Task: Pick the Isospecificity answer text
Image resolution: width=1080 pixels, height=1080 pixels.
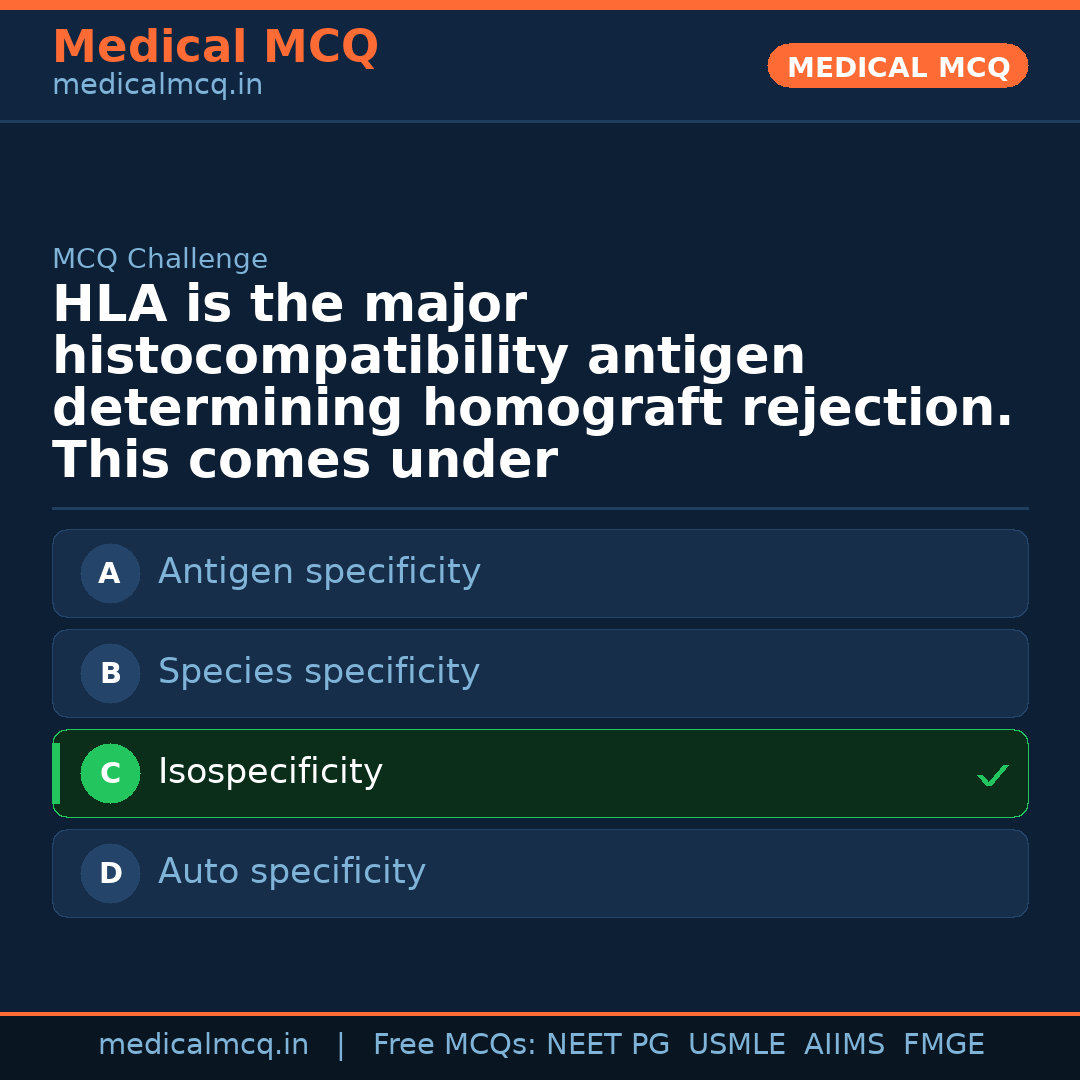Action: tap(270, 772)
